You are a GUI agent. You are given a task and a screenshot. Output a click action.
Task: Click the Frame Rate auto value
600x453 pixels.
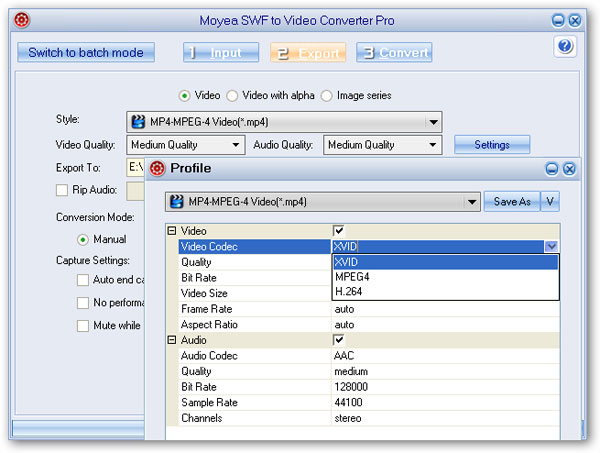coord(344,309)
